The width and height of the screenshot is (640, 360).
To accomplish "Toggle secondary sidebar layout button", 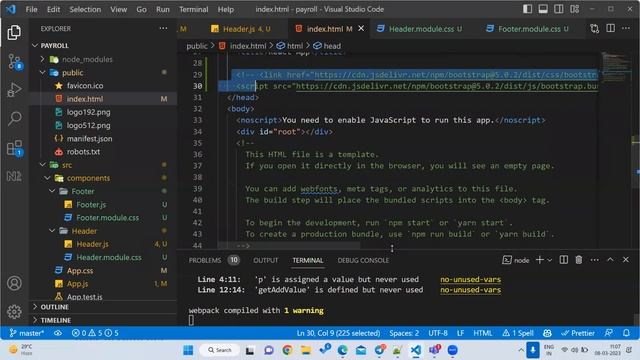I will click(559, 9).
